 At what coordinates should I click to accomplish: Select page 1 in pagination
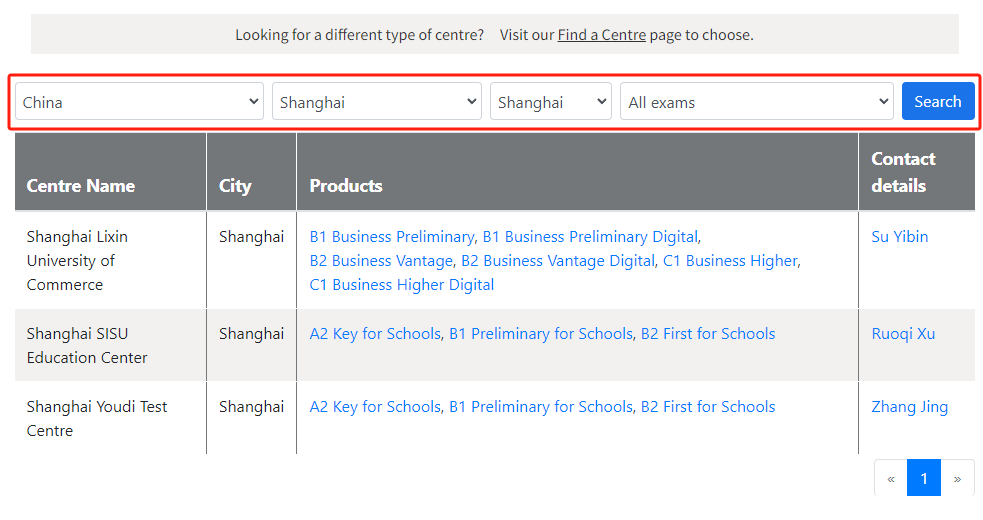(924, 479)
